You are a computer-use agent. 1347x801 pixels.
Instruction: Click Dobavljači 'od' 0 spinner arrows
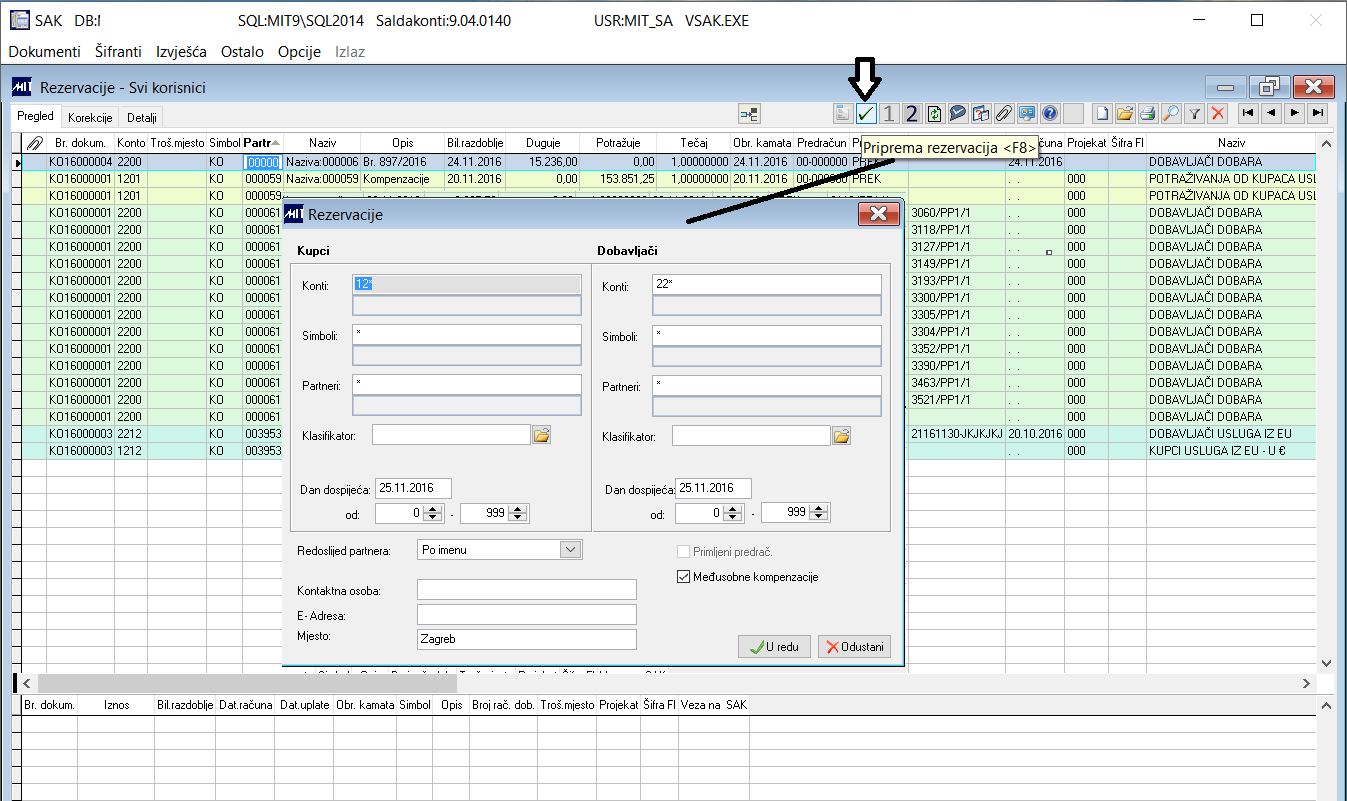point(733,513)
